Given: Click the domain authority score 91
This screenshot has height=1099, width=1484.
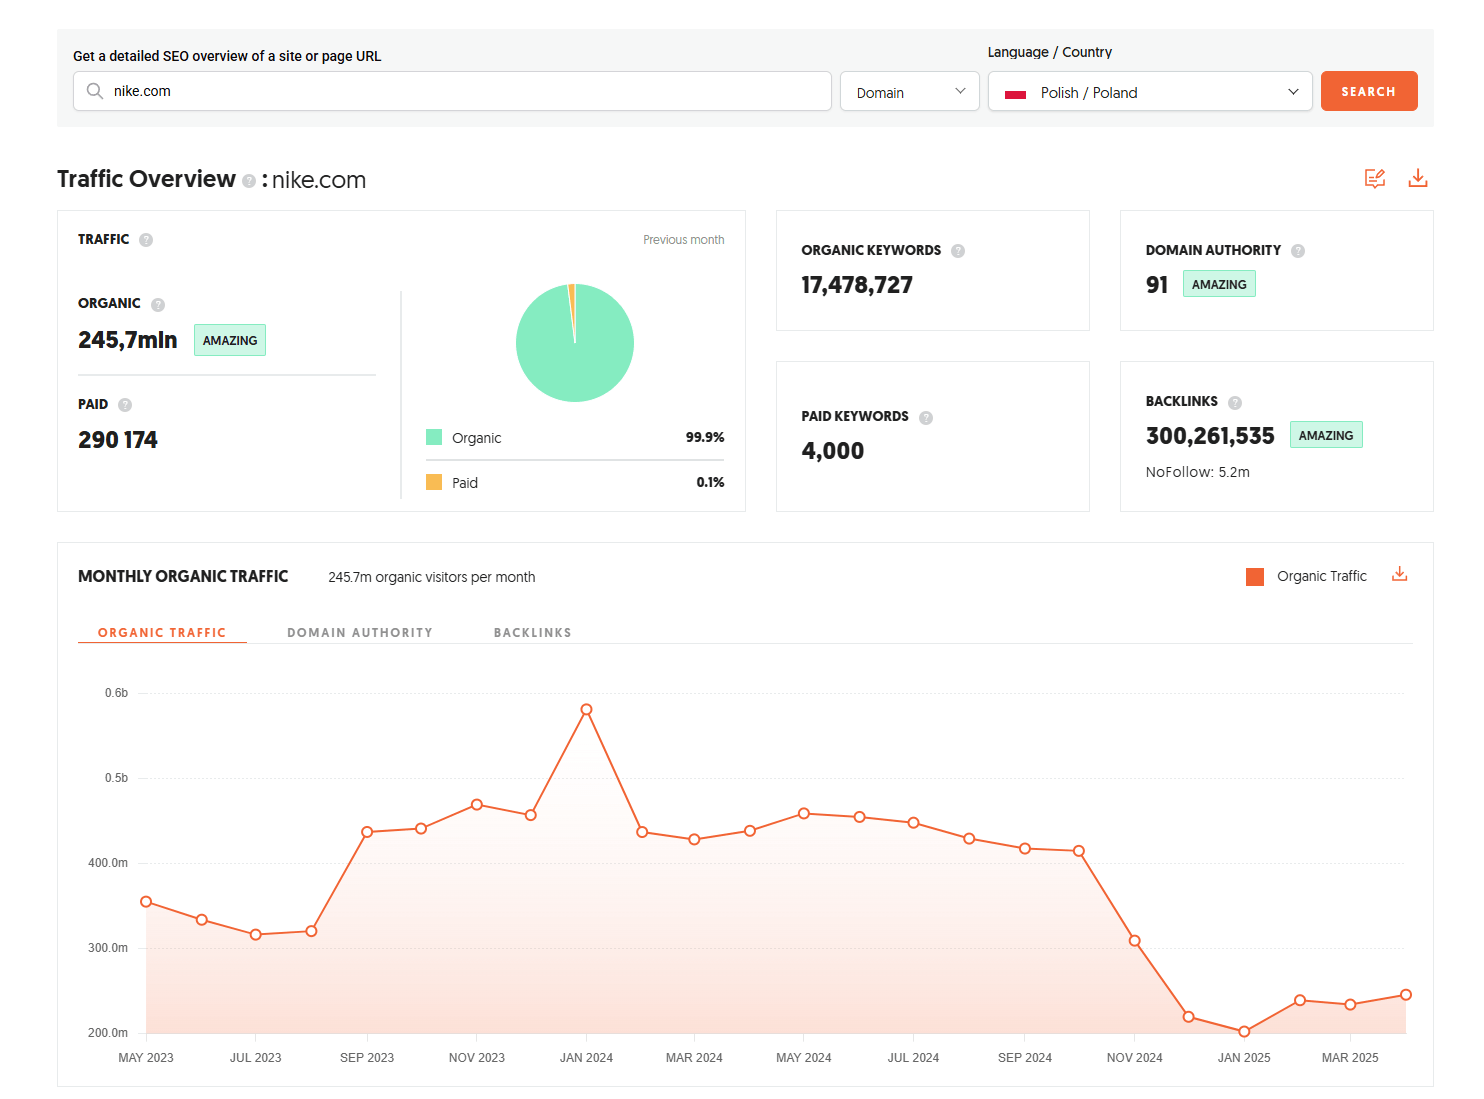Looking at the screenshot, I should [x=1157, y=285].
